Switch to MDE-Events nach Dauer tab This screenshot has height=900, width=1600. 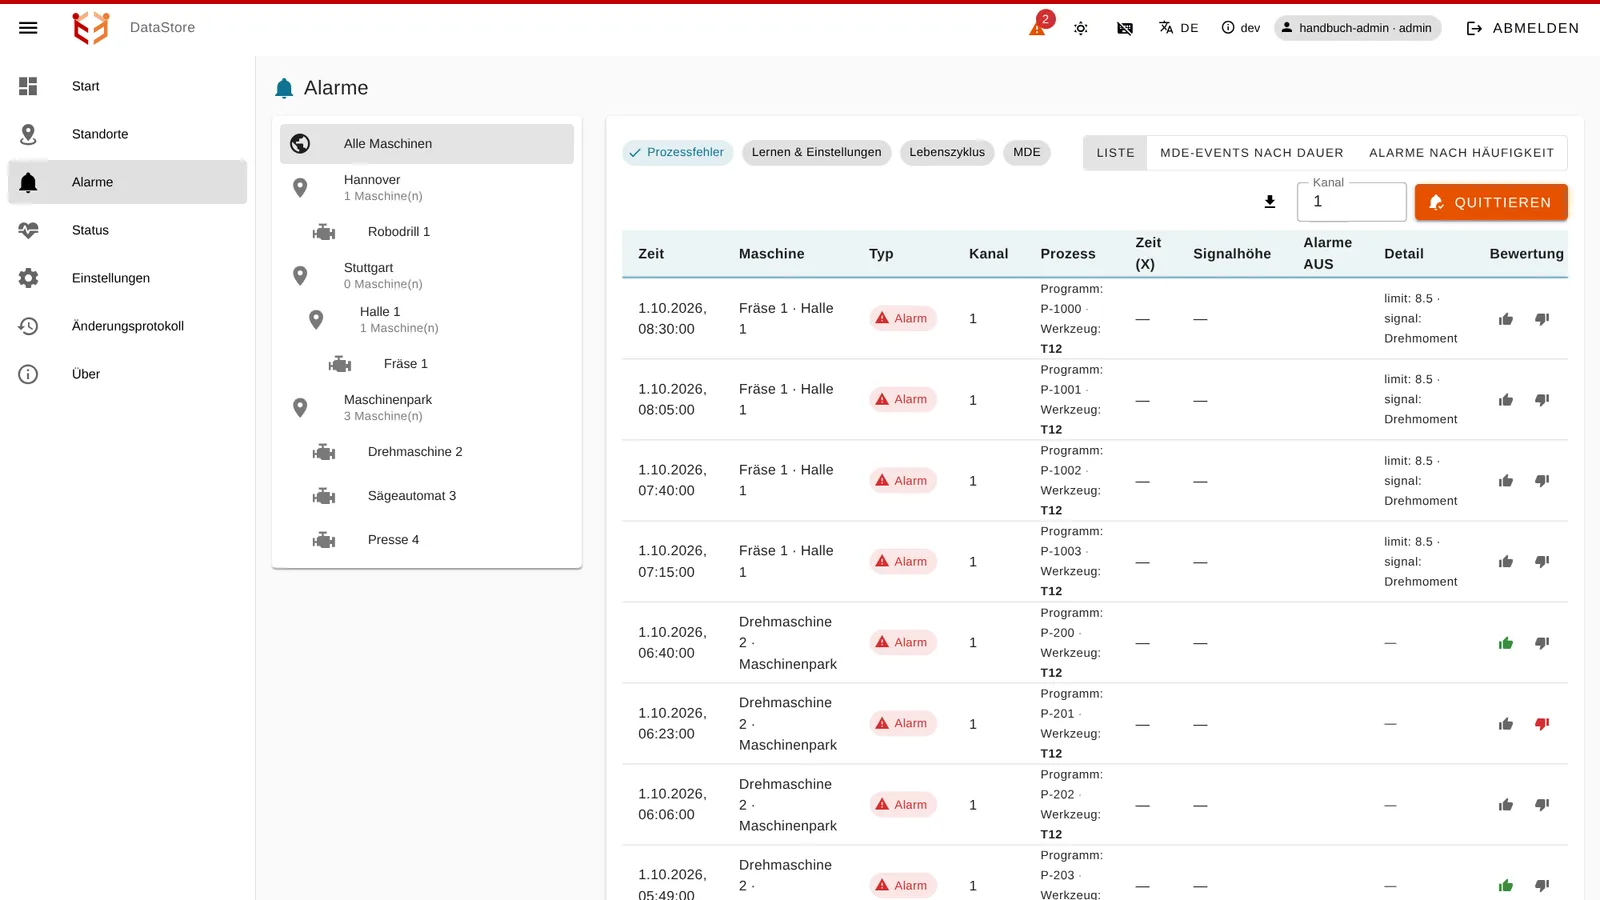pyautogui.click(x=1252, y=153)
